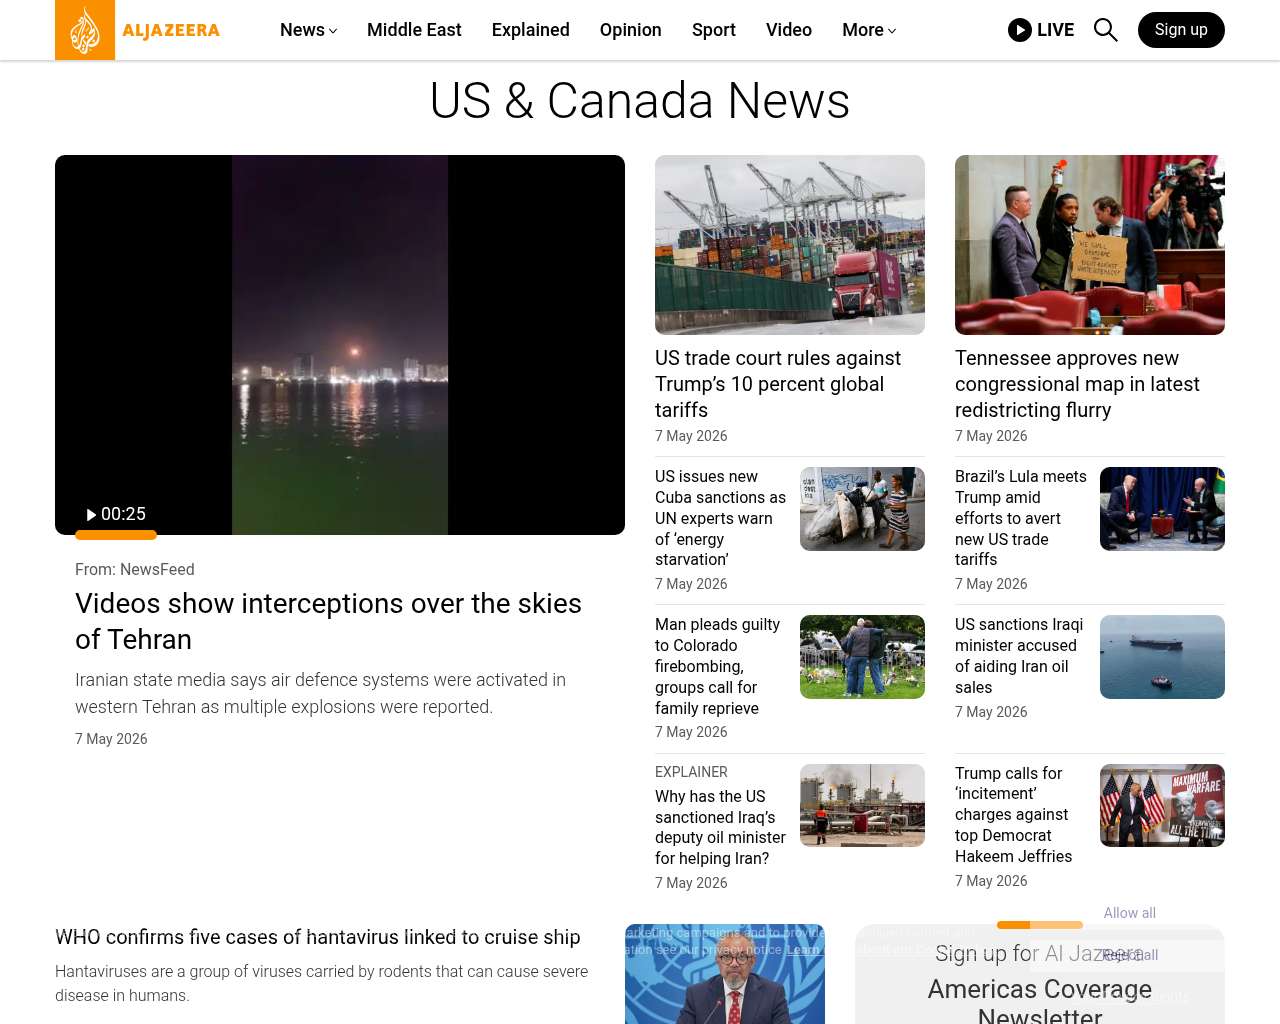This screenshot has height=1024, width=1280.
Task: Expand the More menu chevron
Action: tap(892, 31)
